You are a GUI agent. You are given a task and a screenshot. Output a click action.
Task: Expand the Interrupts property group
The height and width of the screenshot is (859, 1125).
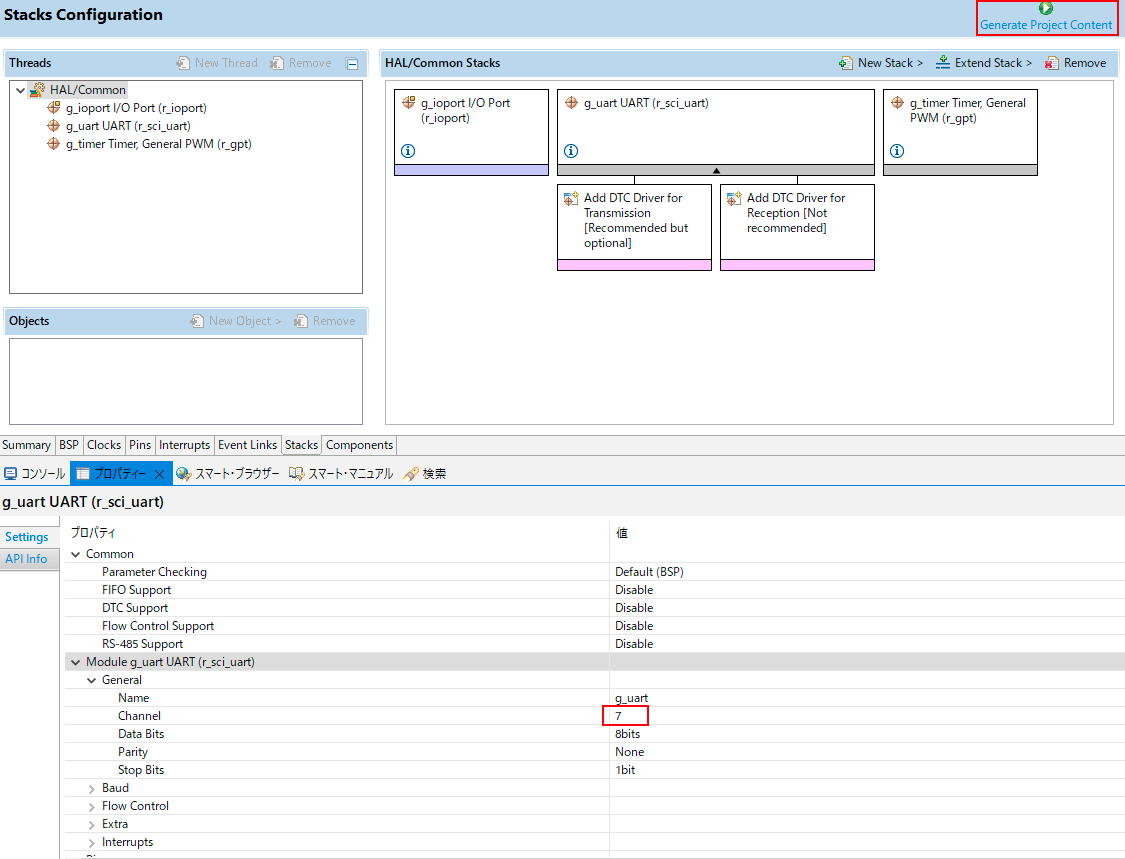pos(92,842)
